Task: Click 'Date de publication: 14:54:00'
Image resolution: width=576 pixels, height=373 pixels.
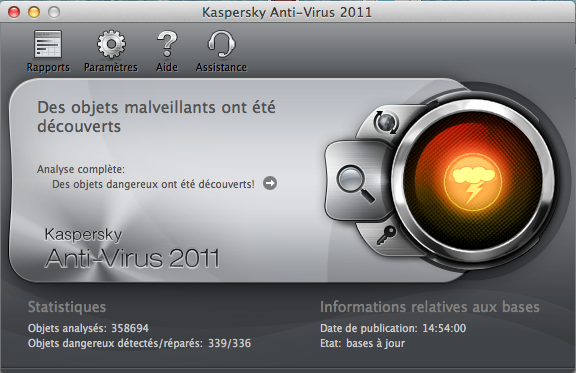Action: (x=393, y=328)
